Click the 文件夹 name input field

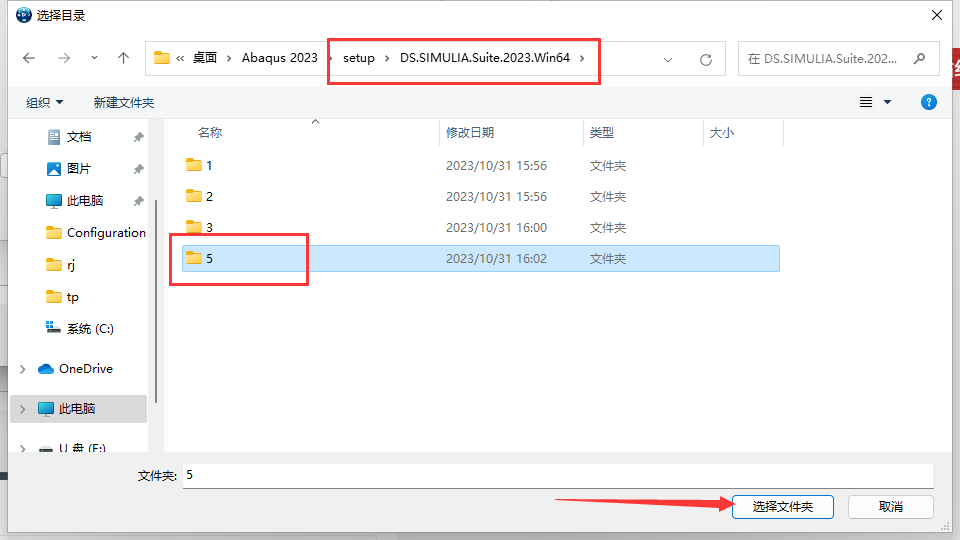coord(558,475)
